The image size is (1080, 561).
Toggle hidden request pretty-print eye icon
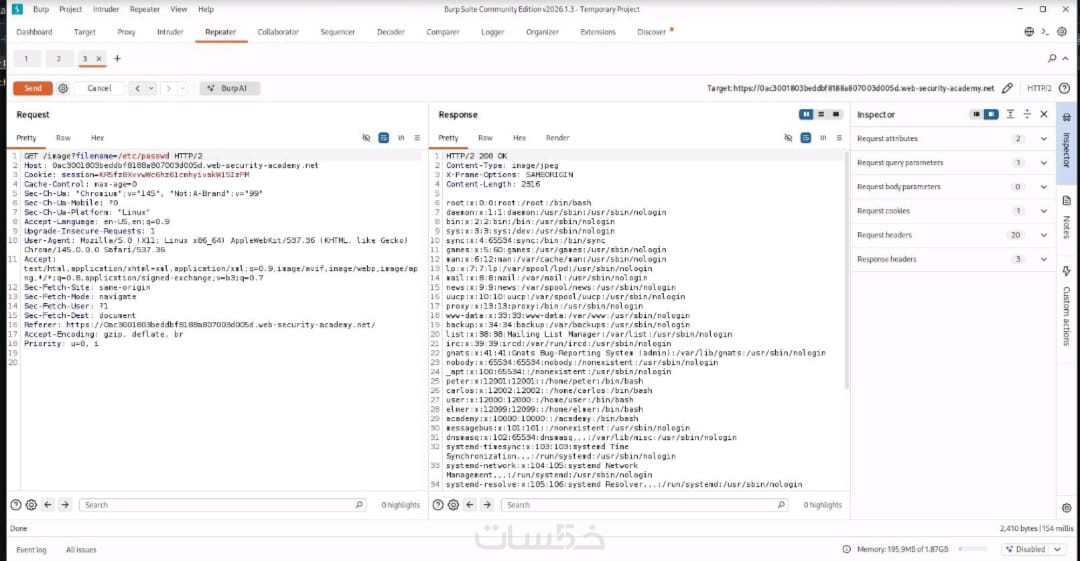click(x=366, y=138)
